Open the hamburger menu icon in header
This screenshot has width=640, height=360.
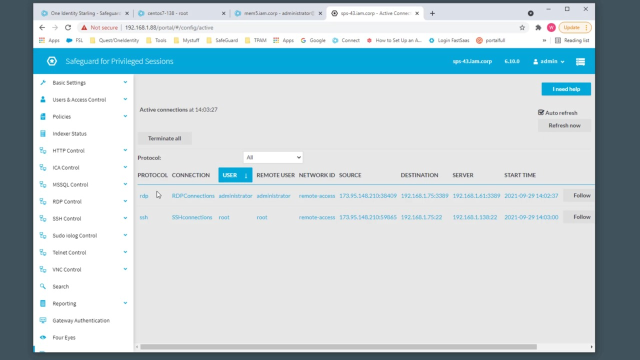tap(580, 62)
